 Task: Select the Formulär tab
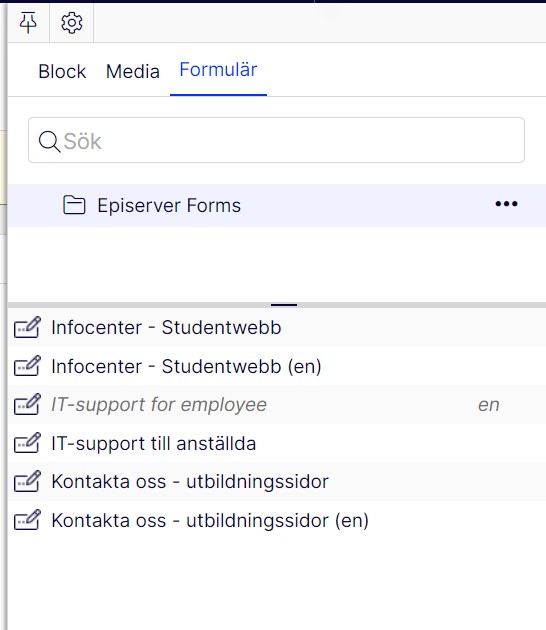point(218,70)
